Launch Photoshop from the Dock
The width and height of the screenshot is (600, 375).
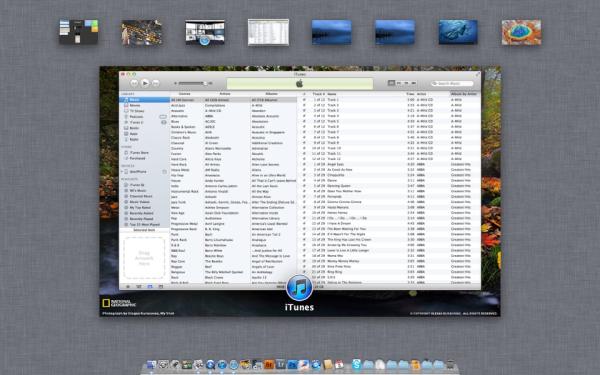pos(292,364)
